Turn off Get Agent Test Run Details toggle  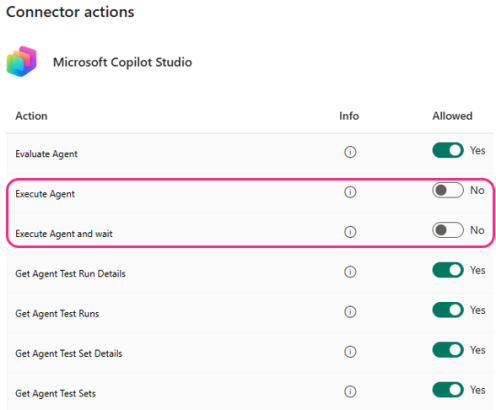click(x=448, y=270)
